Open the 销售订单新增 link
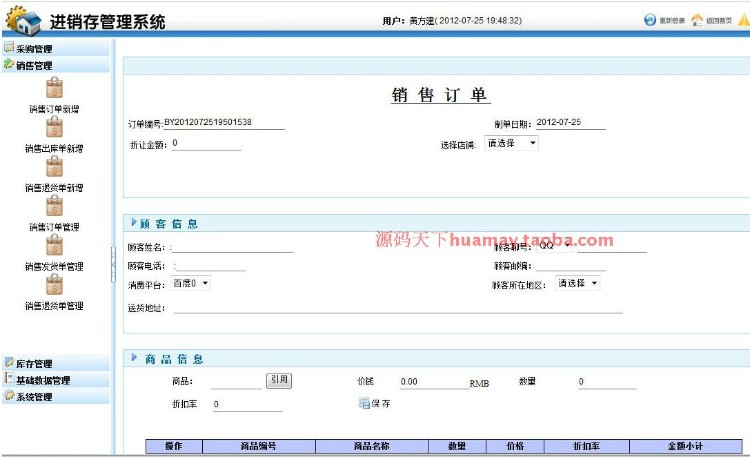The image size is (750, 457). tap(54, 109)
